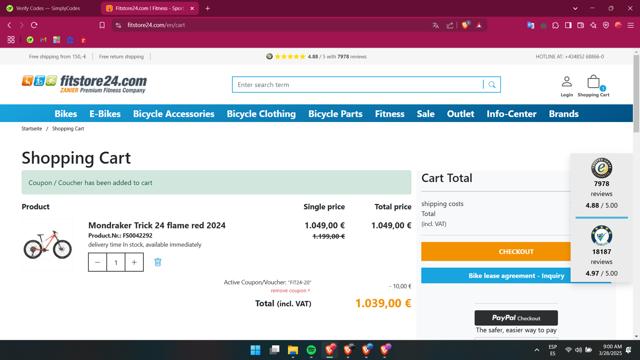640x360 pixels.
Task: Open the apps grid bookmark icon
Action: (x=11, y=40)
